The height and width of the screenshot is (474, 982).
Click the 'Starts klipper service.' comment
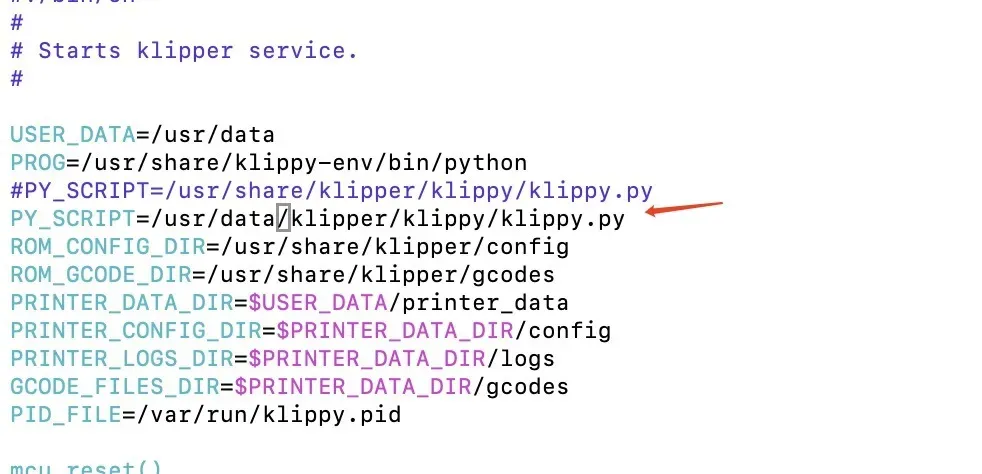(x=198, y=51)
